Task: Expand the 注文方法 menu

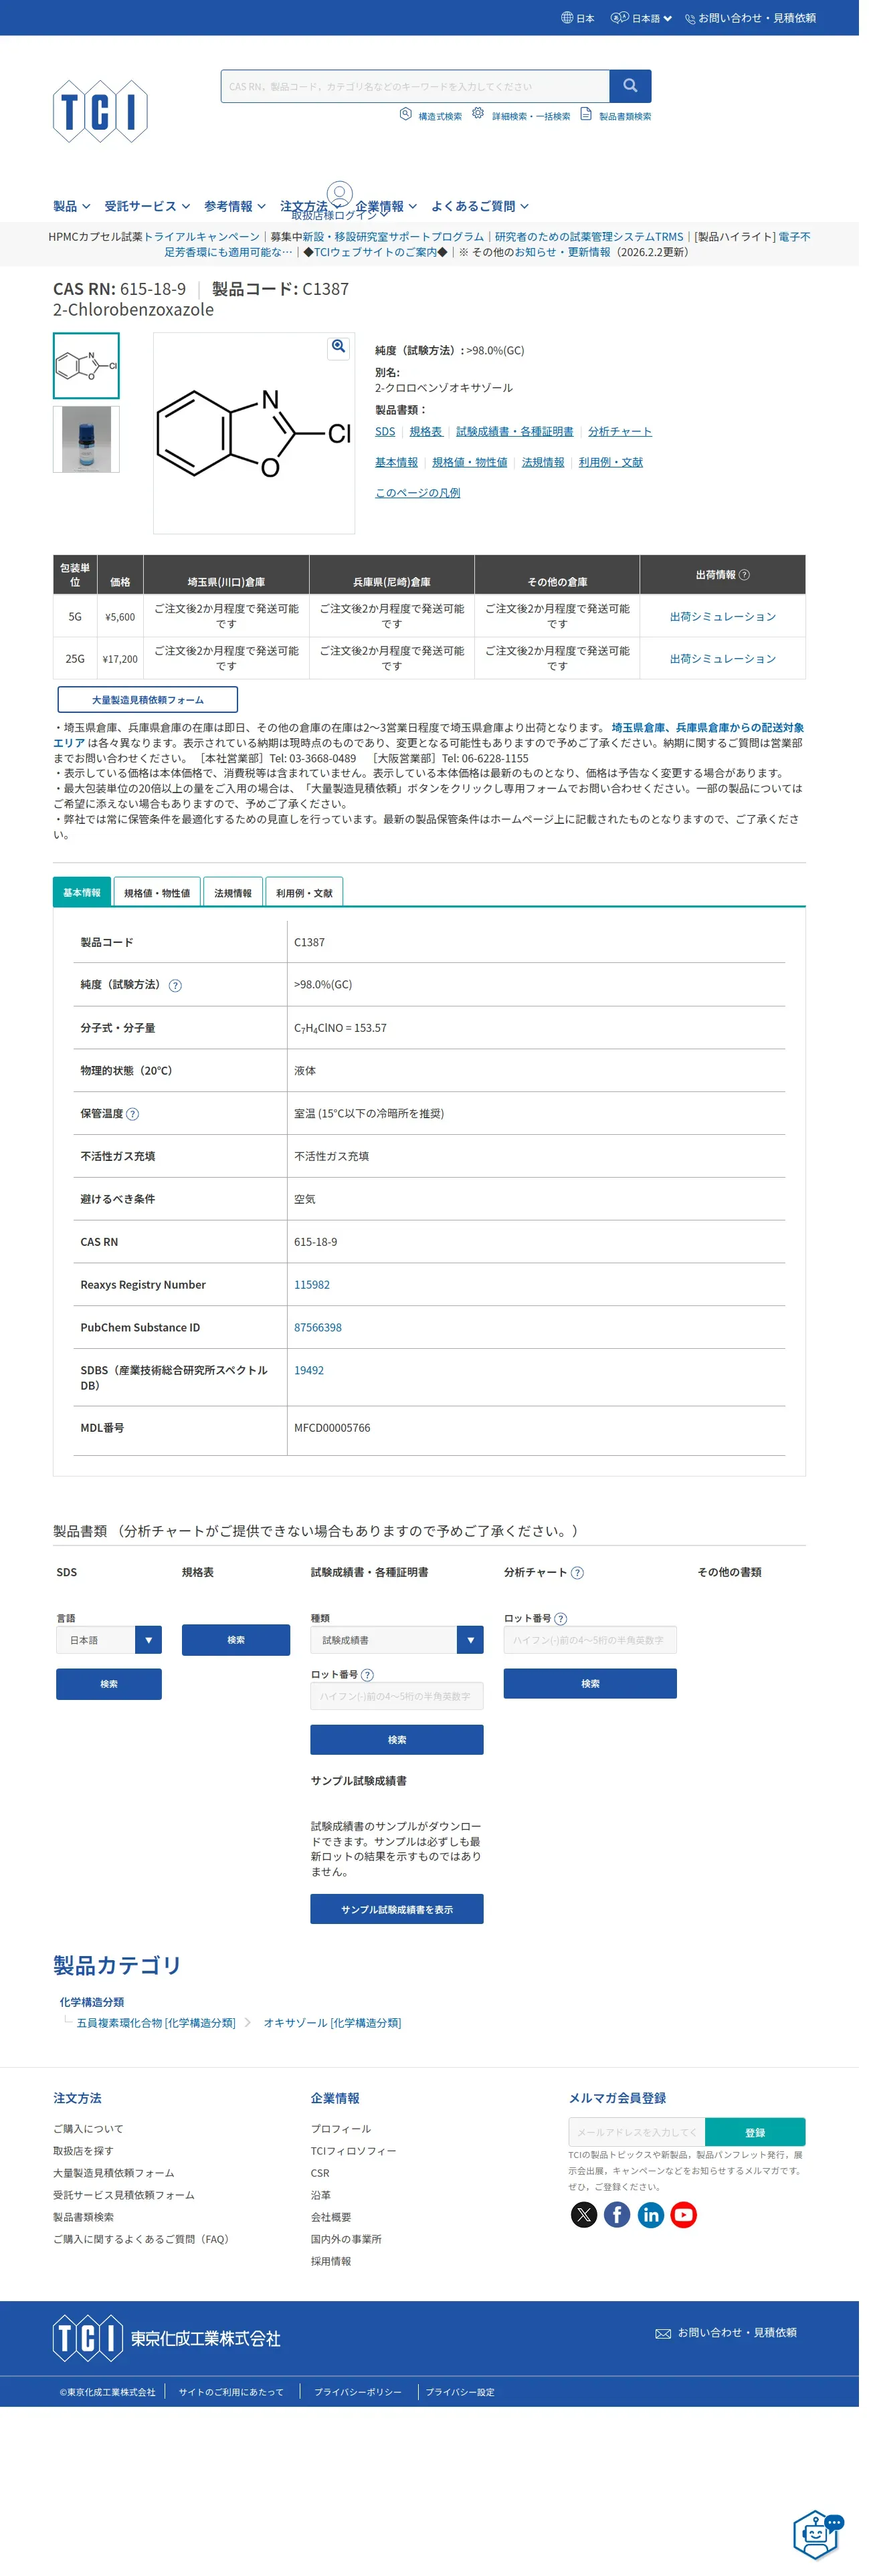Action: [x=311, y=206]
